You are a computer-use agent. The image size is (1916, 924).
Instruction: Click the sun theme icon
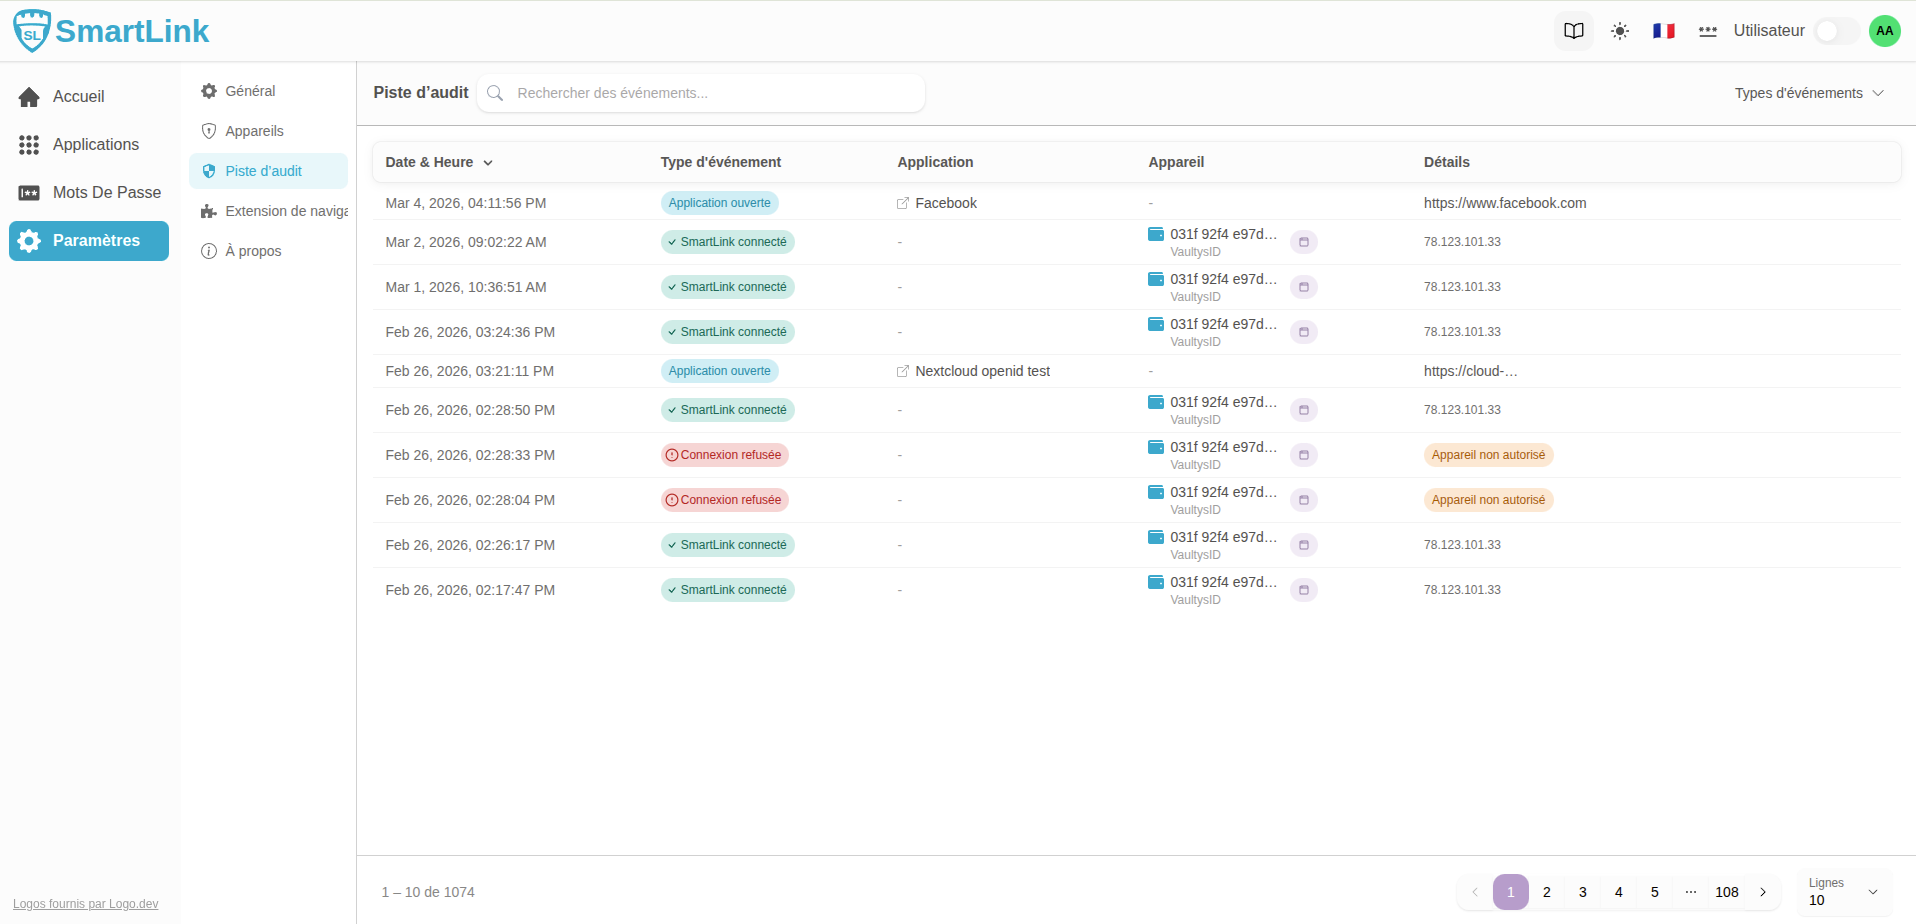(x=1620, y=31)
